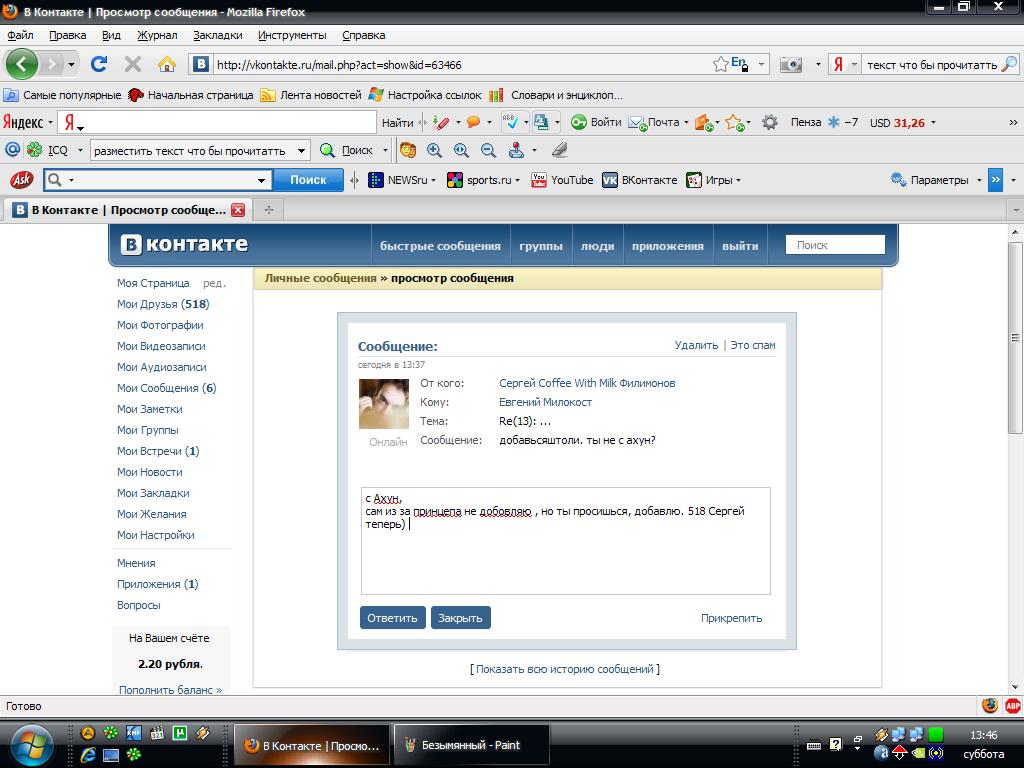1024x768 pixels.
Task: Open a new tab with plus button
Action: click(x=268, y=210)
